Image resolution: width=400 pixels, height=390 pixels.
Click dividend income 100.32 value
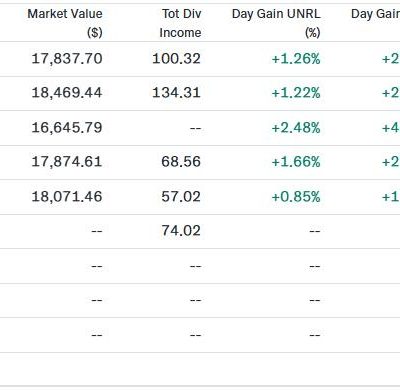click(x=176, y=59)
